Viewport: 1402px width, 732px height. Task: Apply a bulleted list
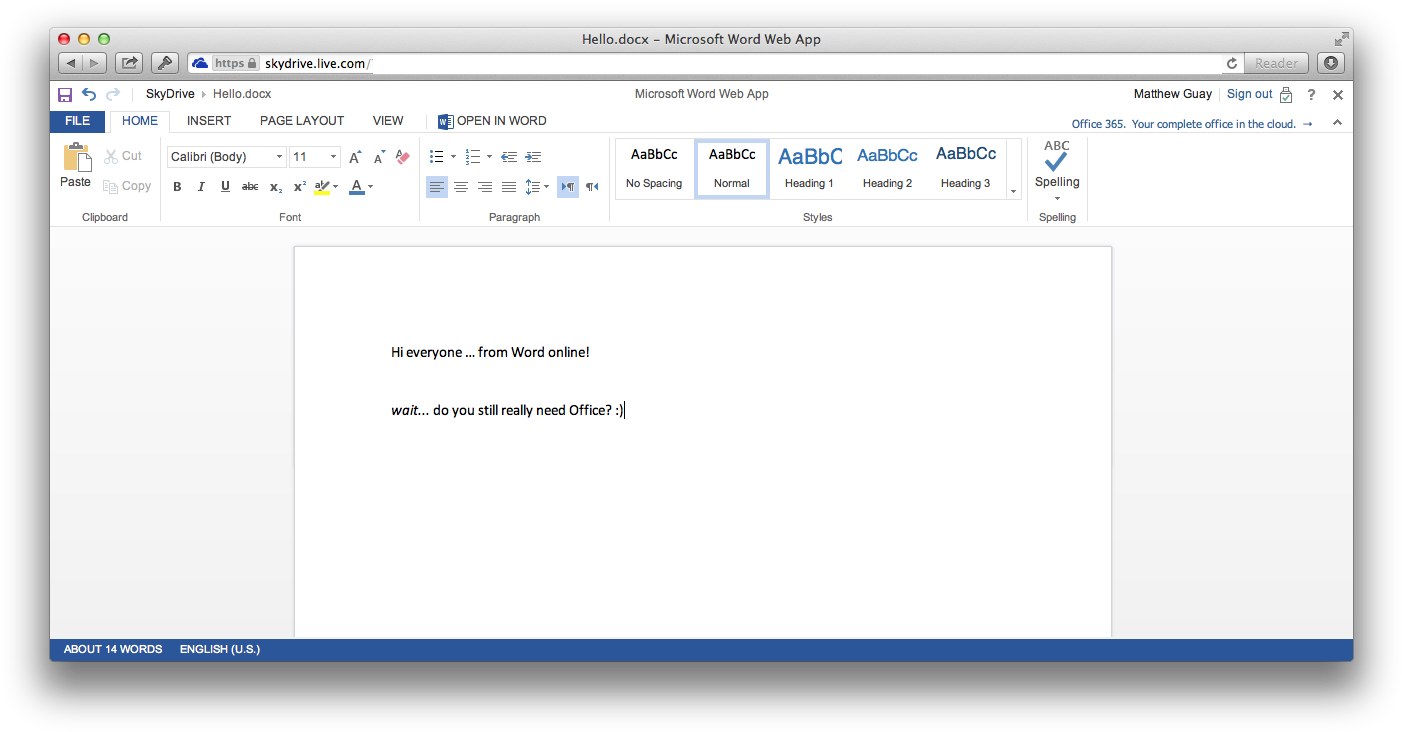pos(436,156)
